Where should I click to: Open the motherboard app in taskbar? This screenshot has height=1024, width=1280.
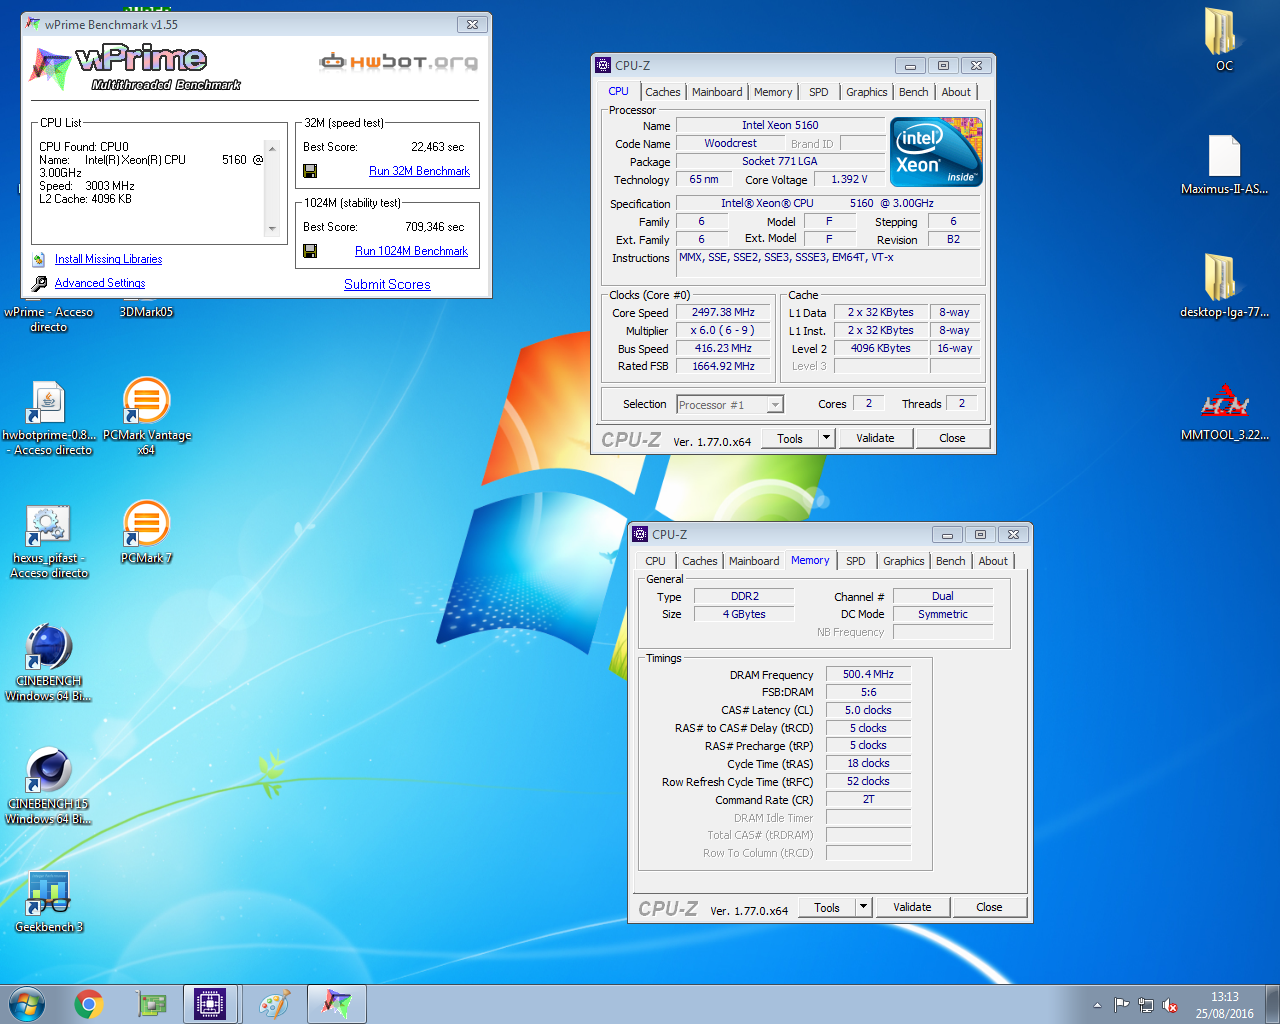coord(151,1004)
